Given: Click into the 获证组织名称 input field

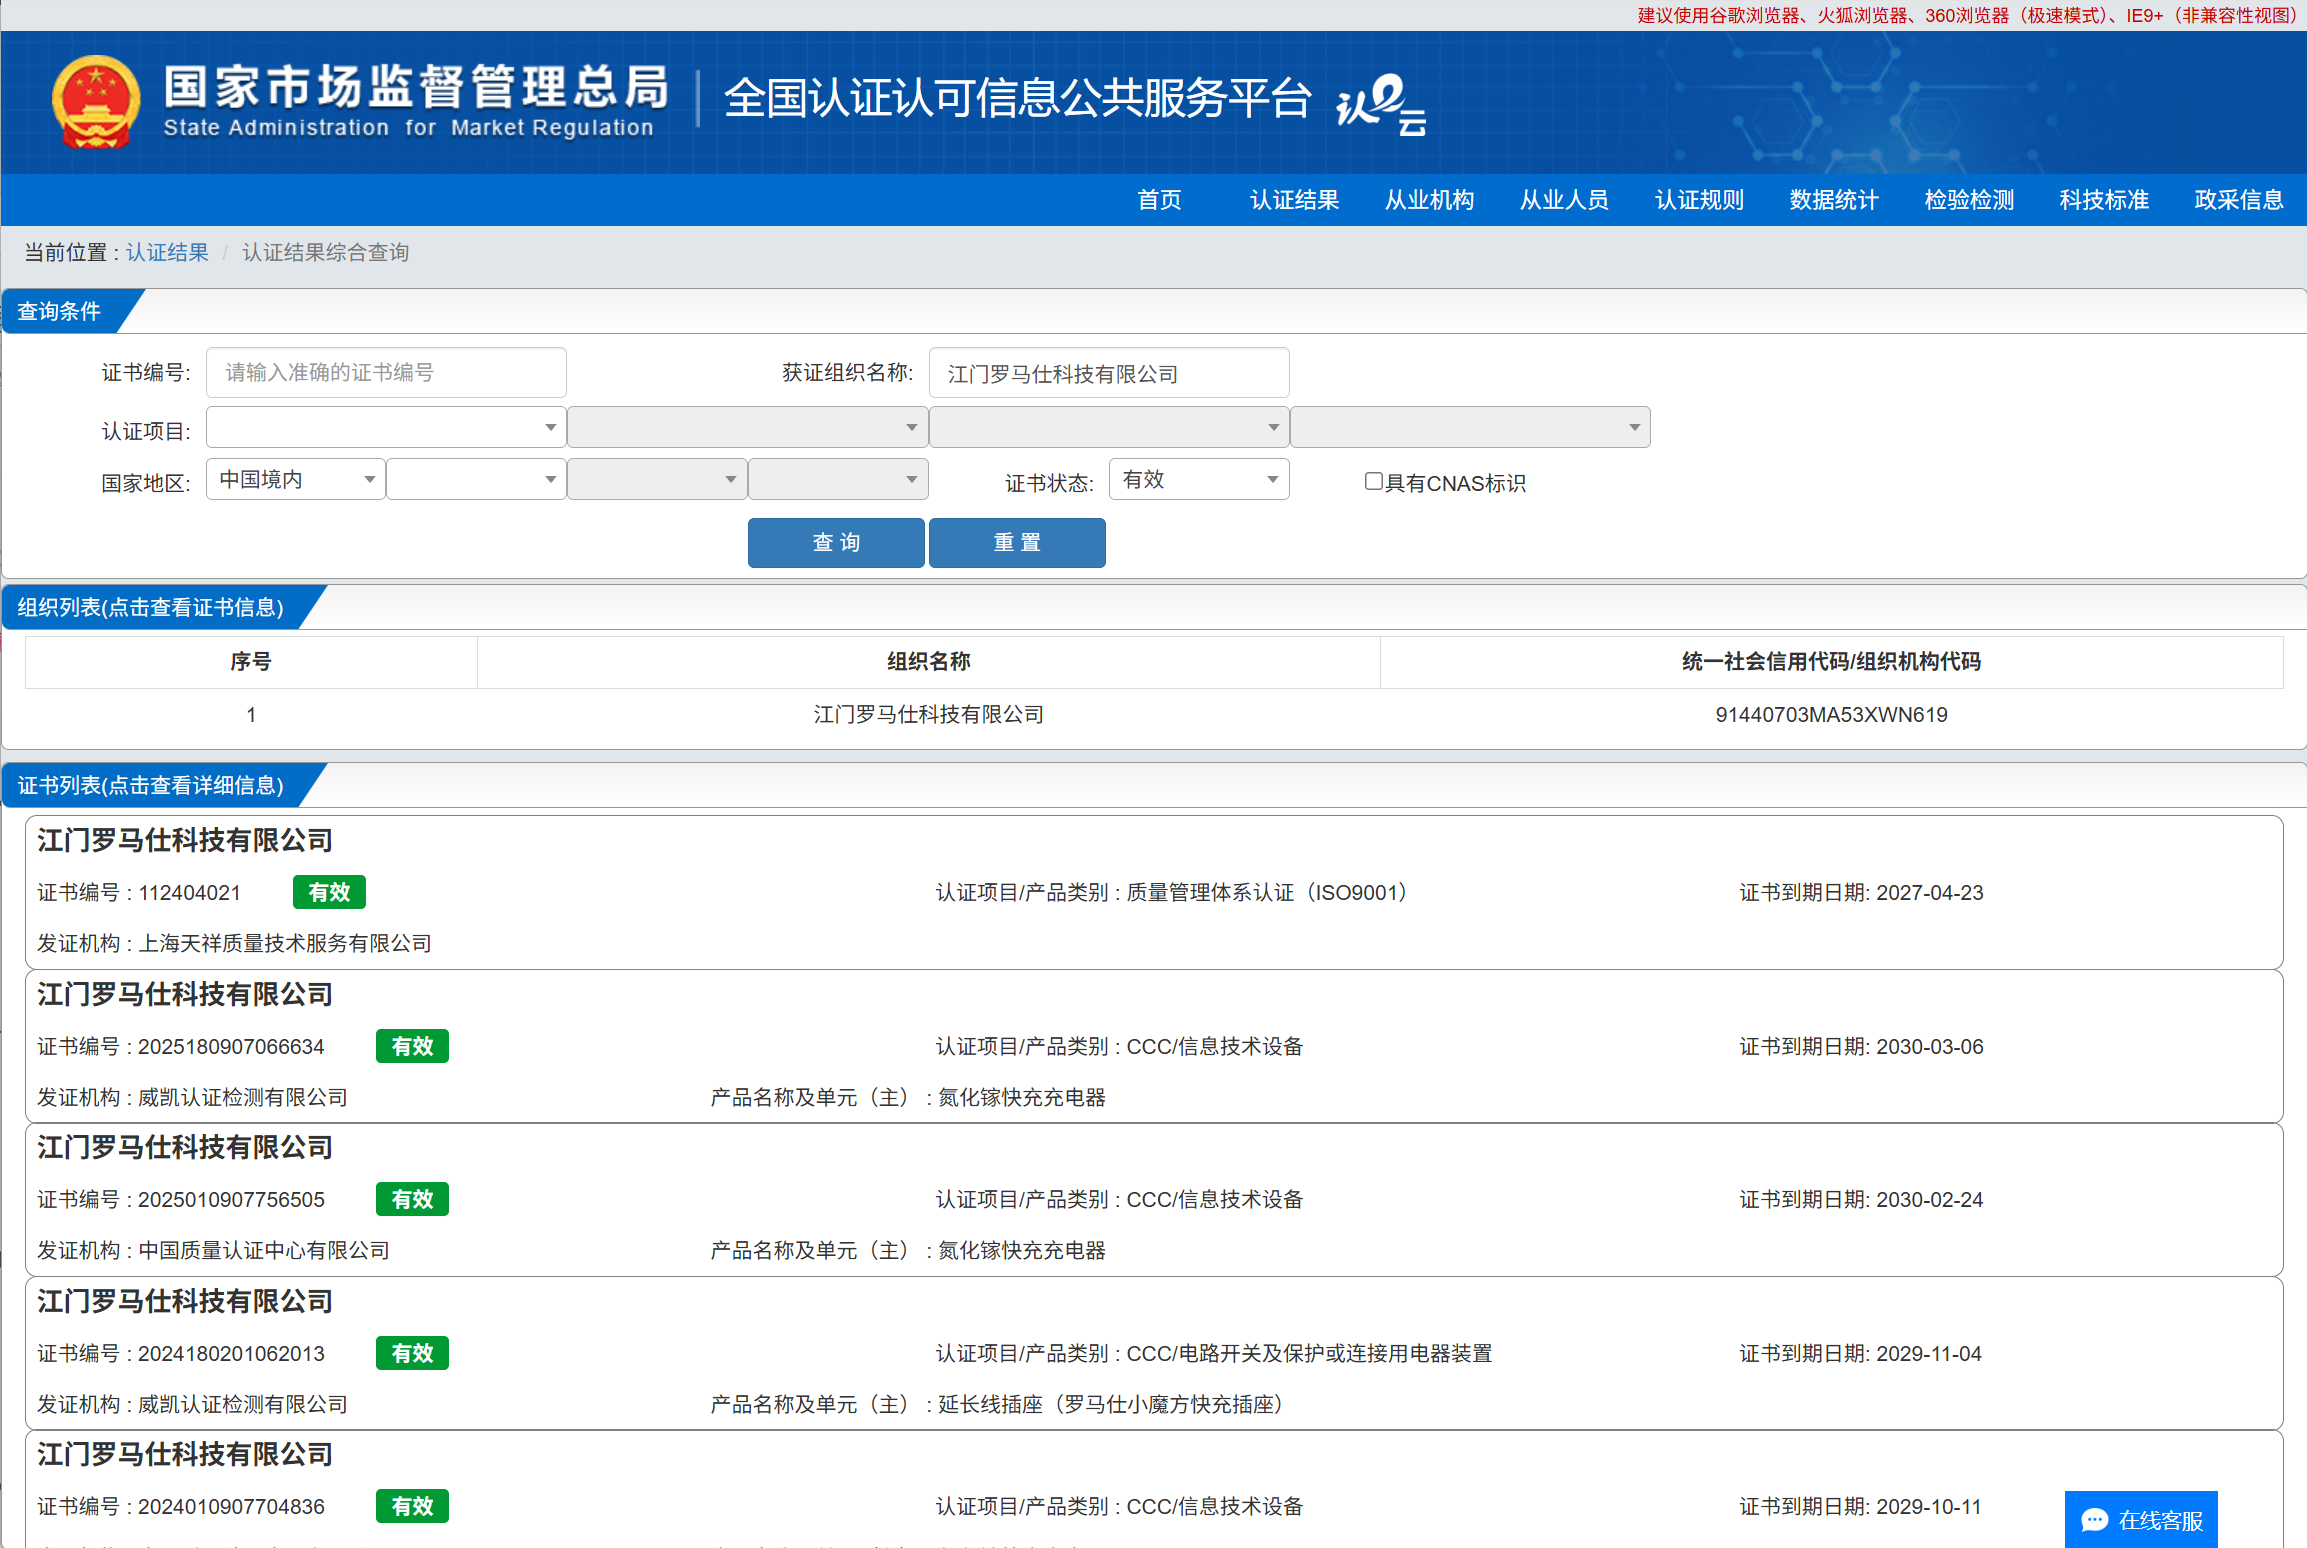Looking at the screenshot, I should 1109,372.
